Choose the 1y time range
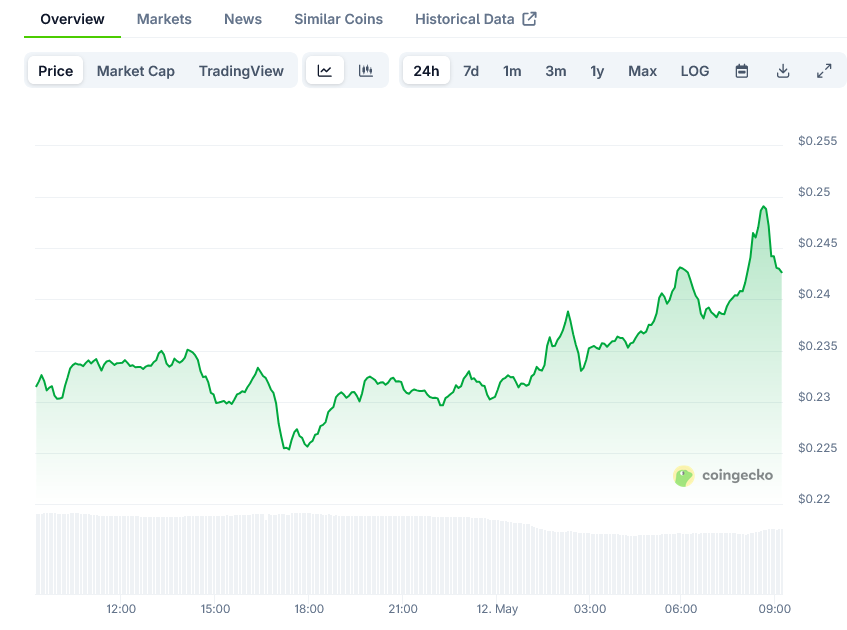This screenshot has height=630, width=847. [597, 71]
